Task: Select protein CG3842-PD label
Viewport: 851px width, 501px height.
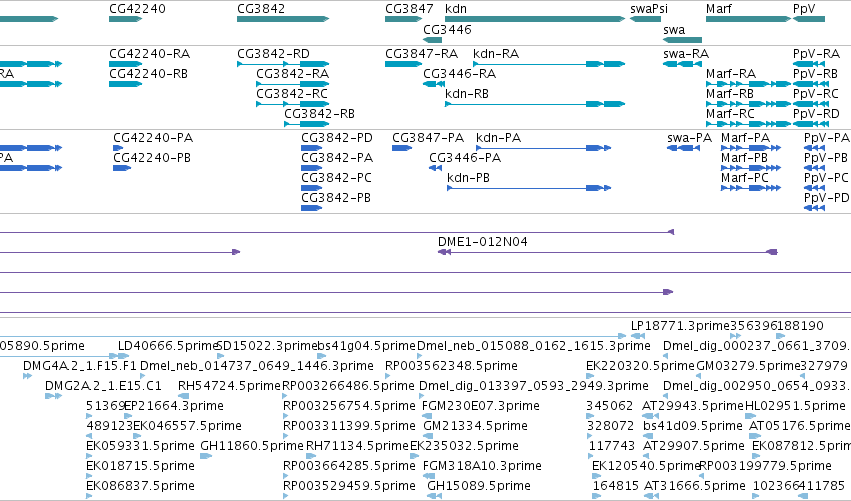Action: coord(337,138)
